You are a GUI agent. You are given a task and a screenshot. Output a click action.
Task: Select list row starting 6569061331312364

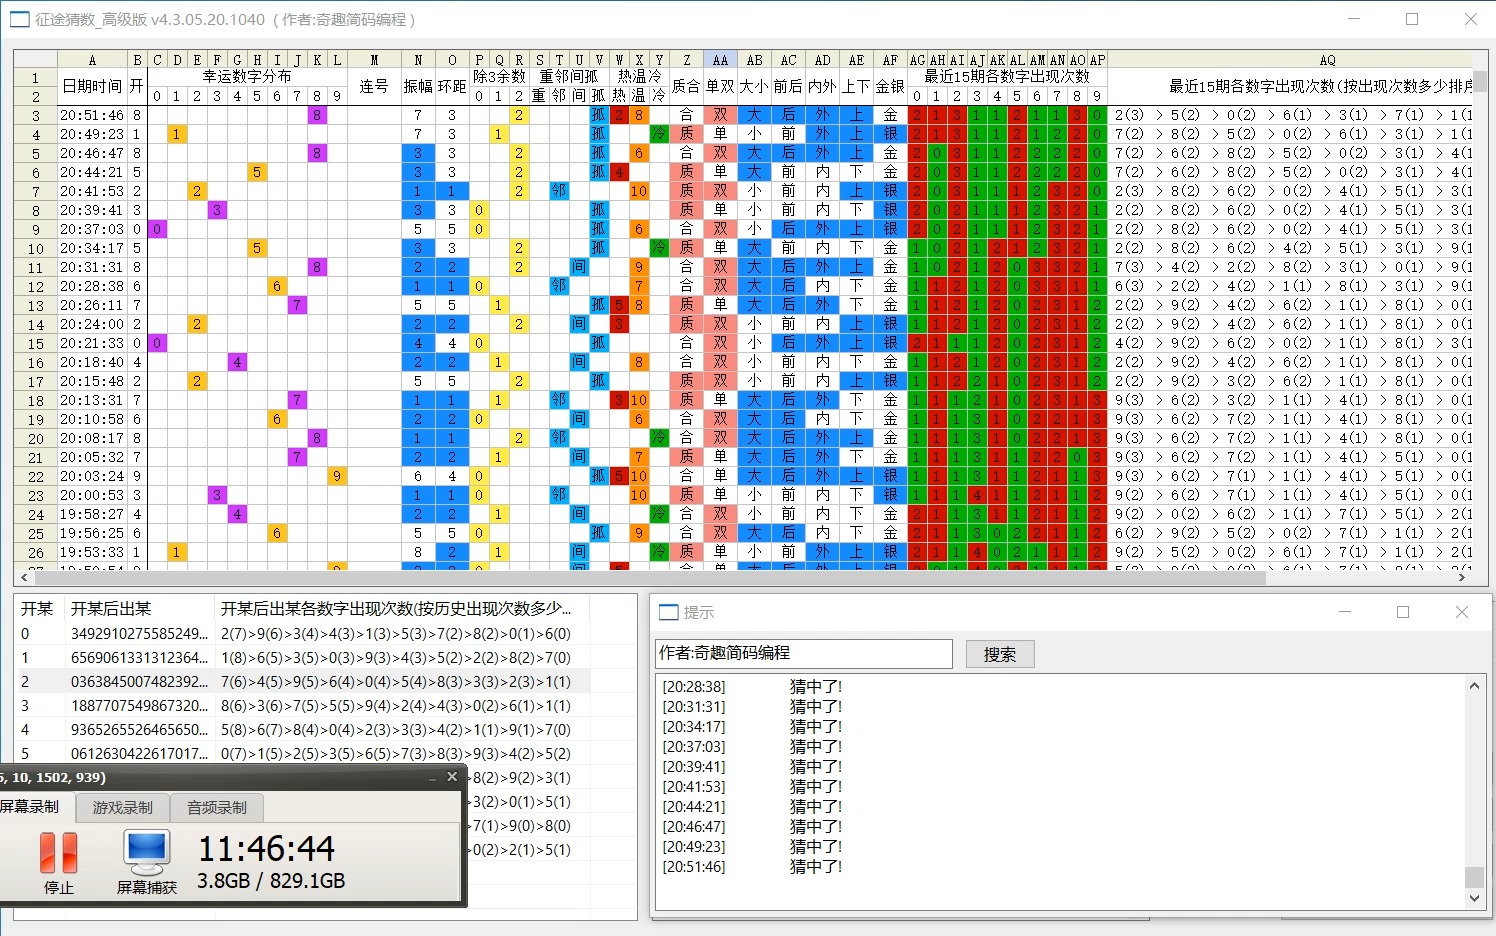point(304,658)
